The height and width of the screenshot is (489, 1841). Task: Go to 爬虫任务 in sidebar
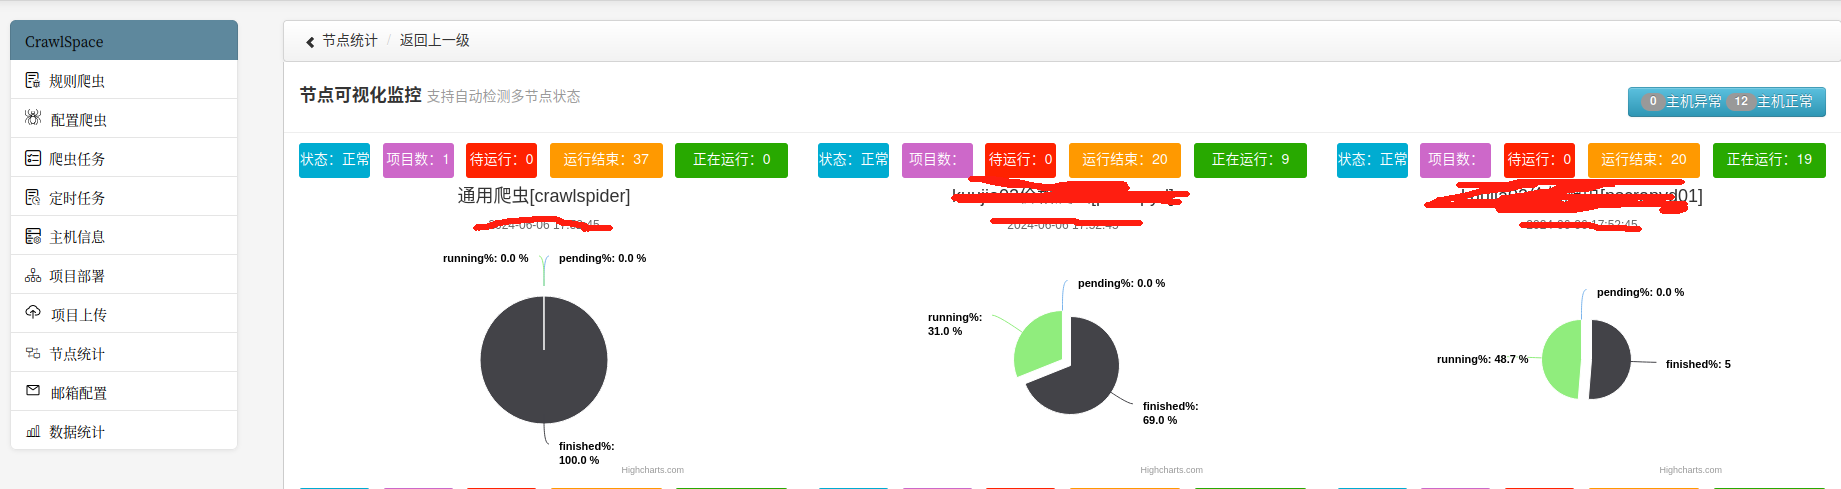(x=124, y=158)
